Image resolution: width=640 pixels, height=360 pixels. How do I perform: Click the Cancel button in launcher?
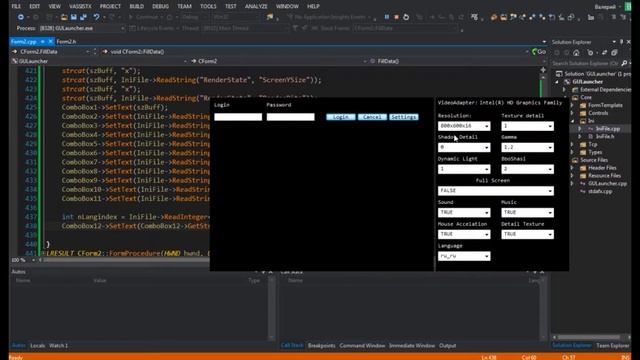pyautogui.click(x=372, y=117)
